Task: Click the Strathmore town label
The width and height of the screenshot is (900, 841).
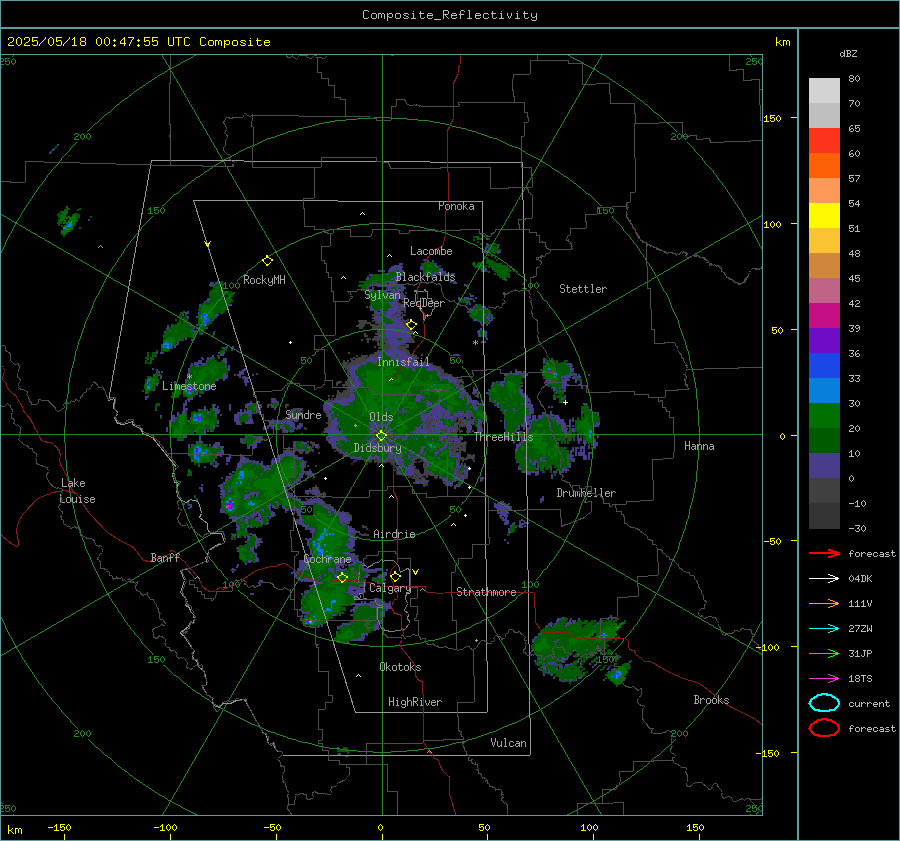Action: click(x=486, y=592)
